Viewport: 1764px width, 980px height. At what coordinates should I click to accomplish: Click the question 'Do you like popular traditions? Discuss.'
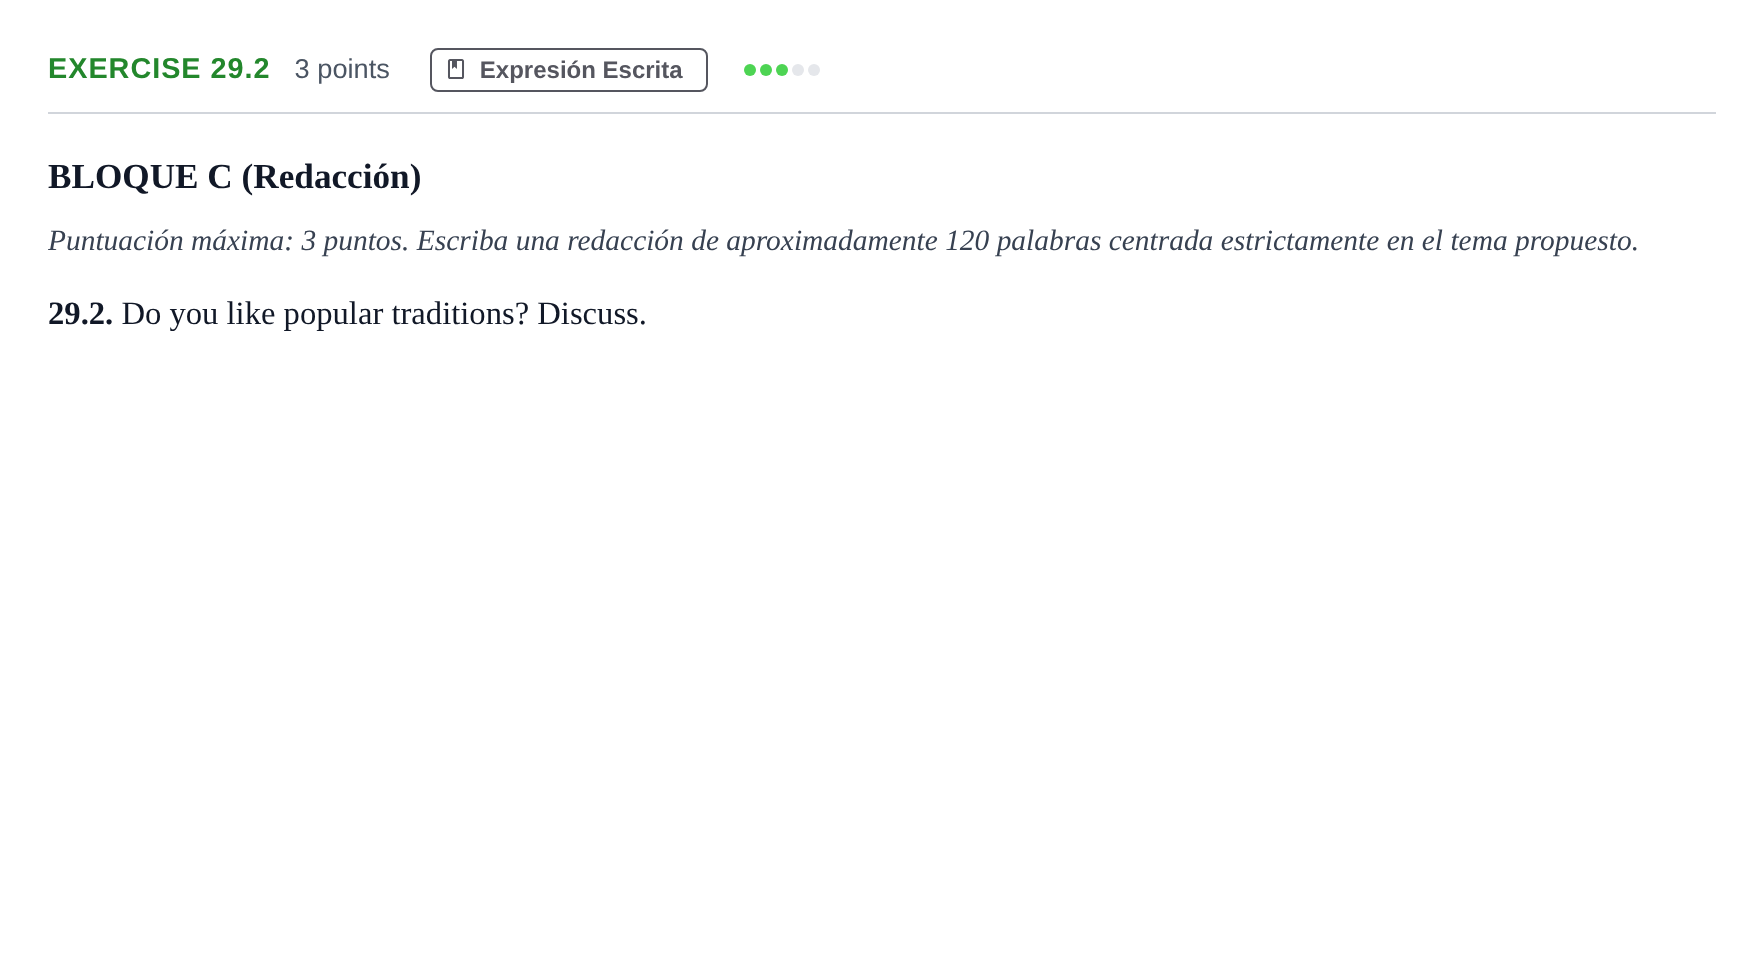(x=384, y=314)
